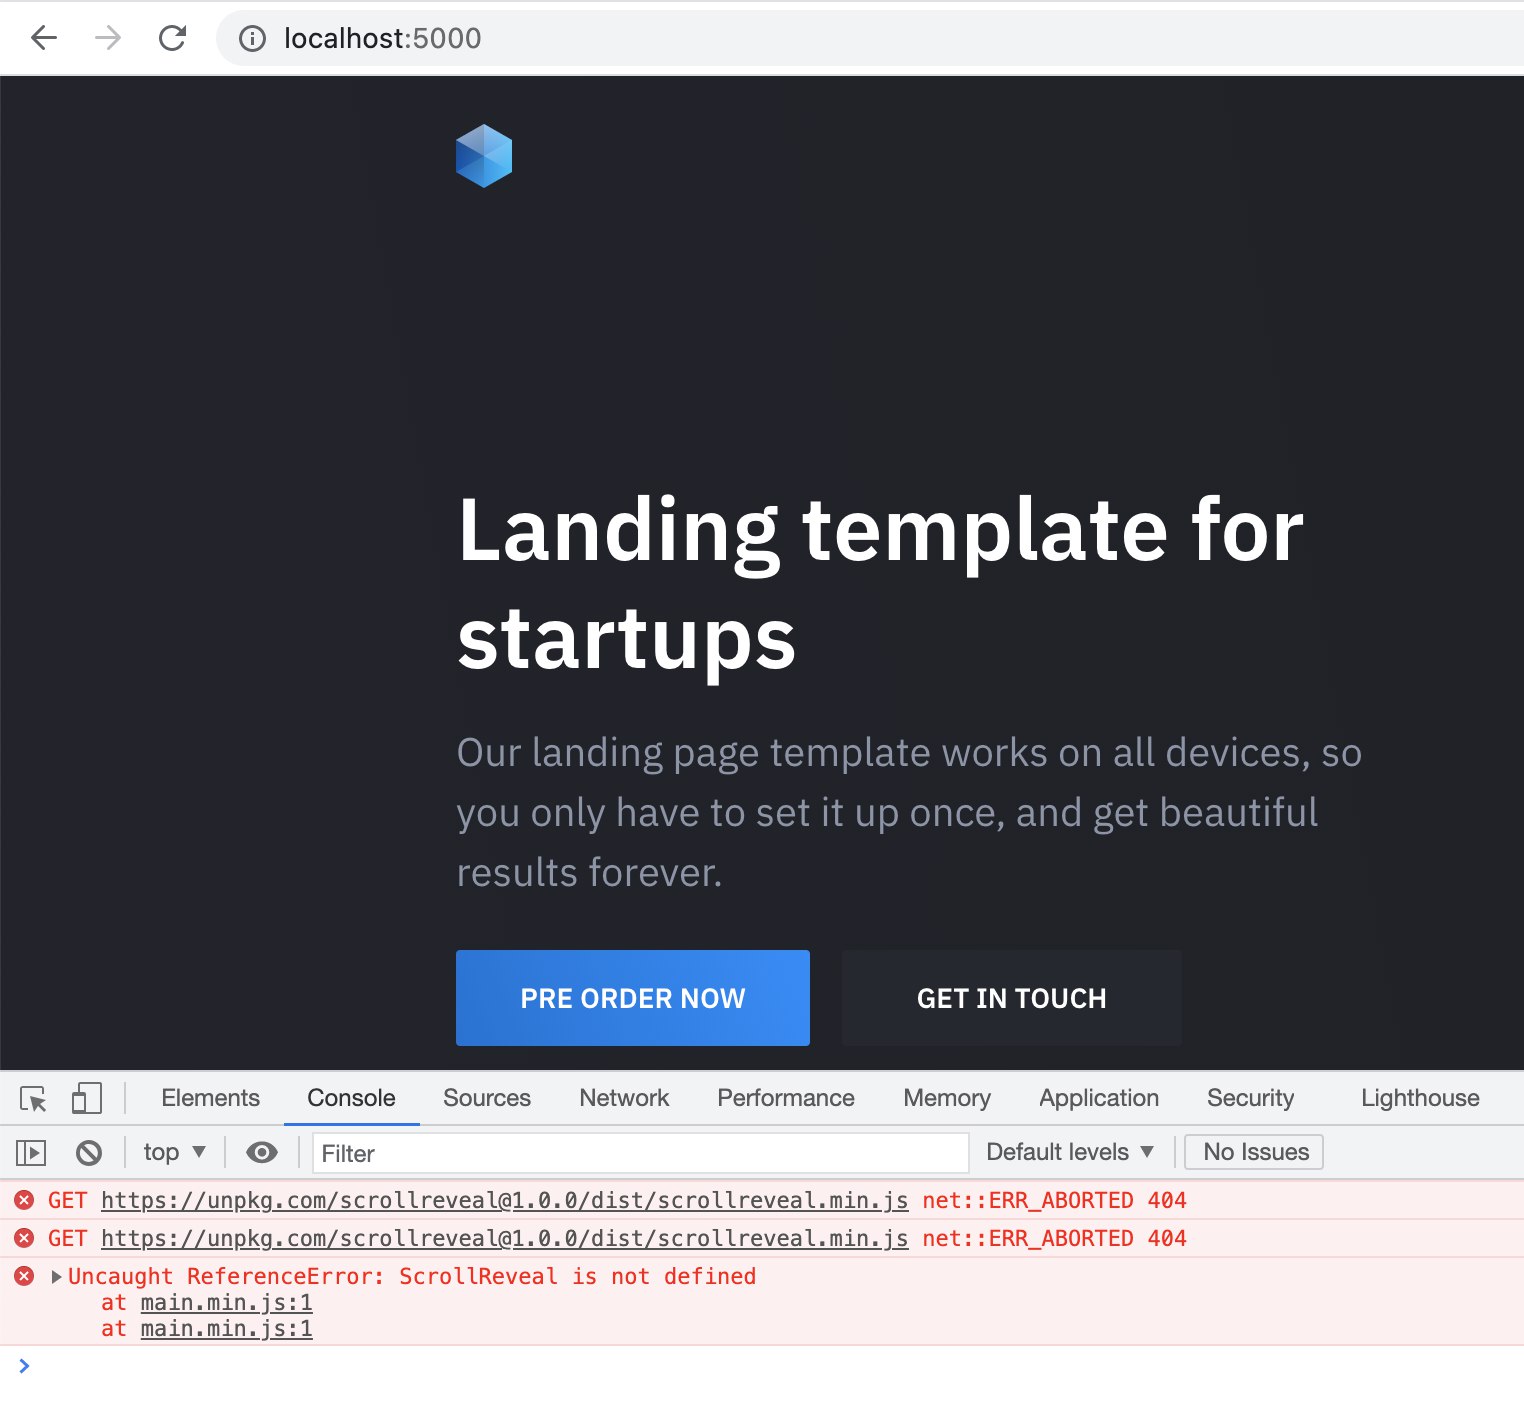This screenshot has width=1524, height=1408.
Task: Clear console with the ban icon
Action: (89, 1153)
